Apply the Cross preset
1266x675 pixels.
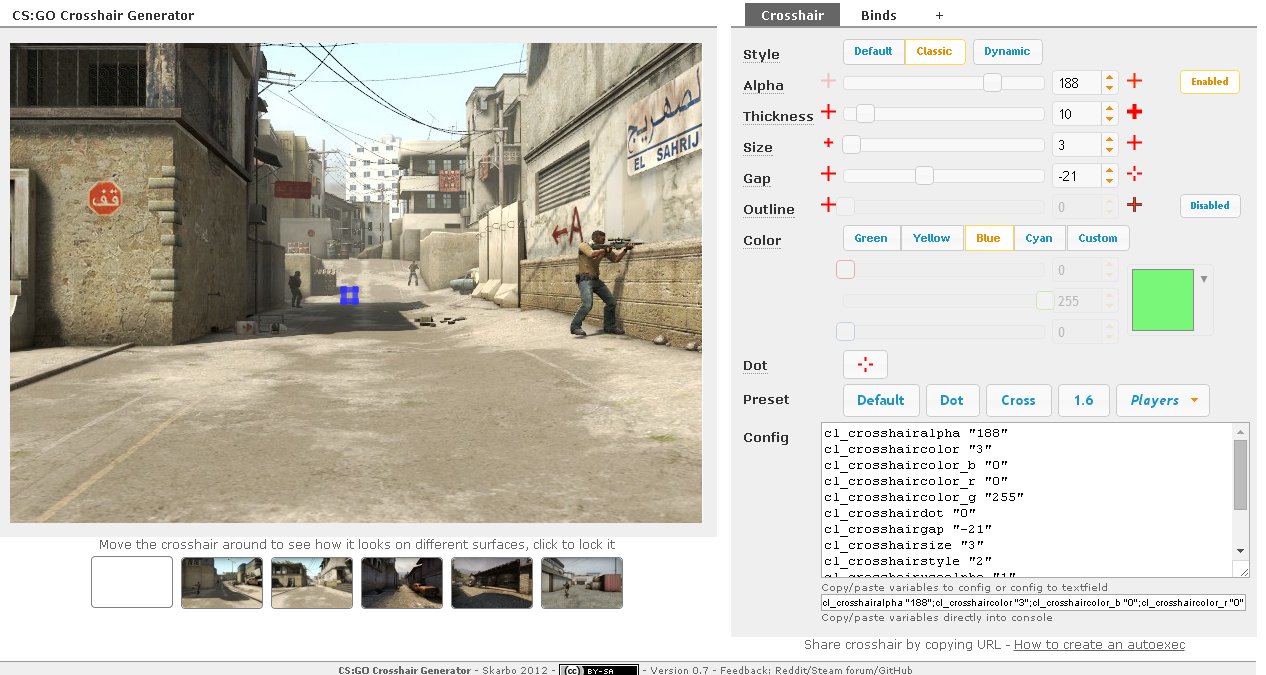[x=1018, y=400]
